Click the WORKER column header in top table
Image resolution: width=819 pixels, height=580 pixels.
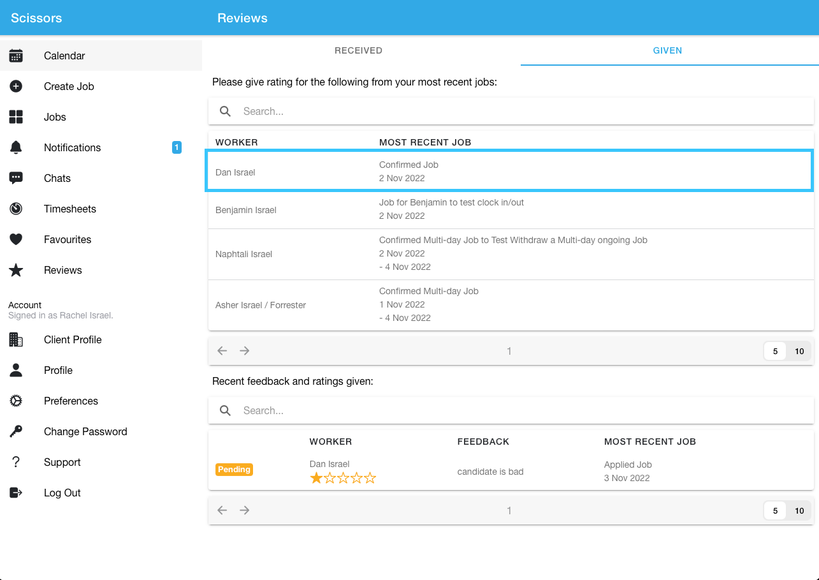(x=237, y=142)
